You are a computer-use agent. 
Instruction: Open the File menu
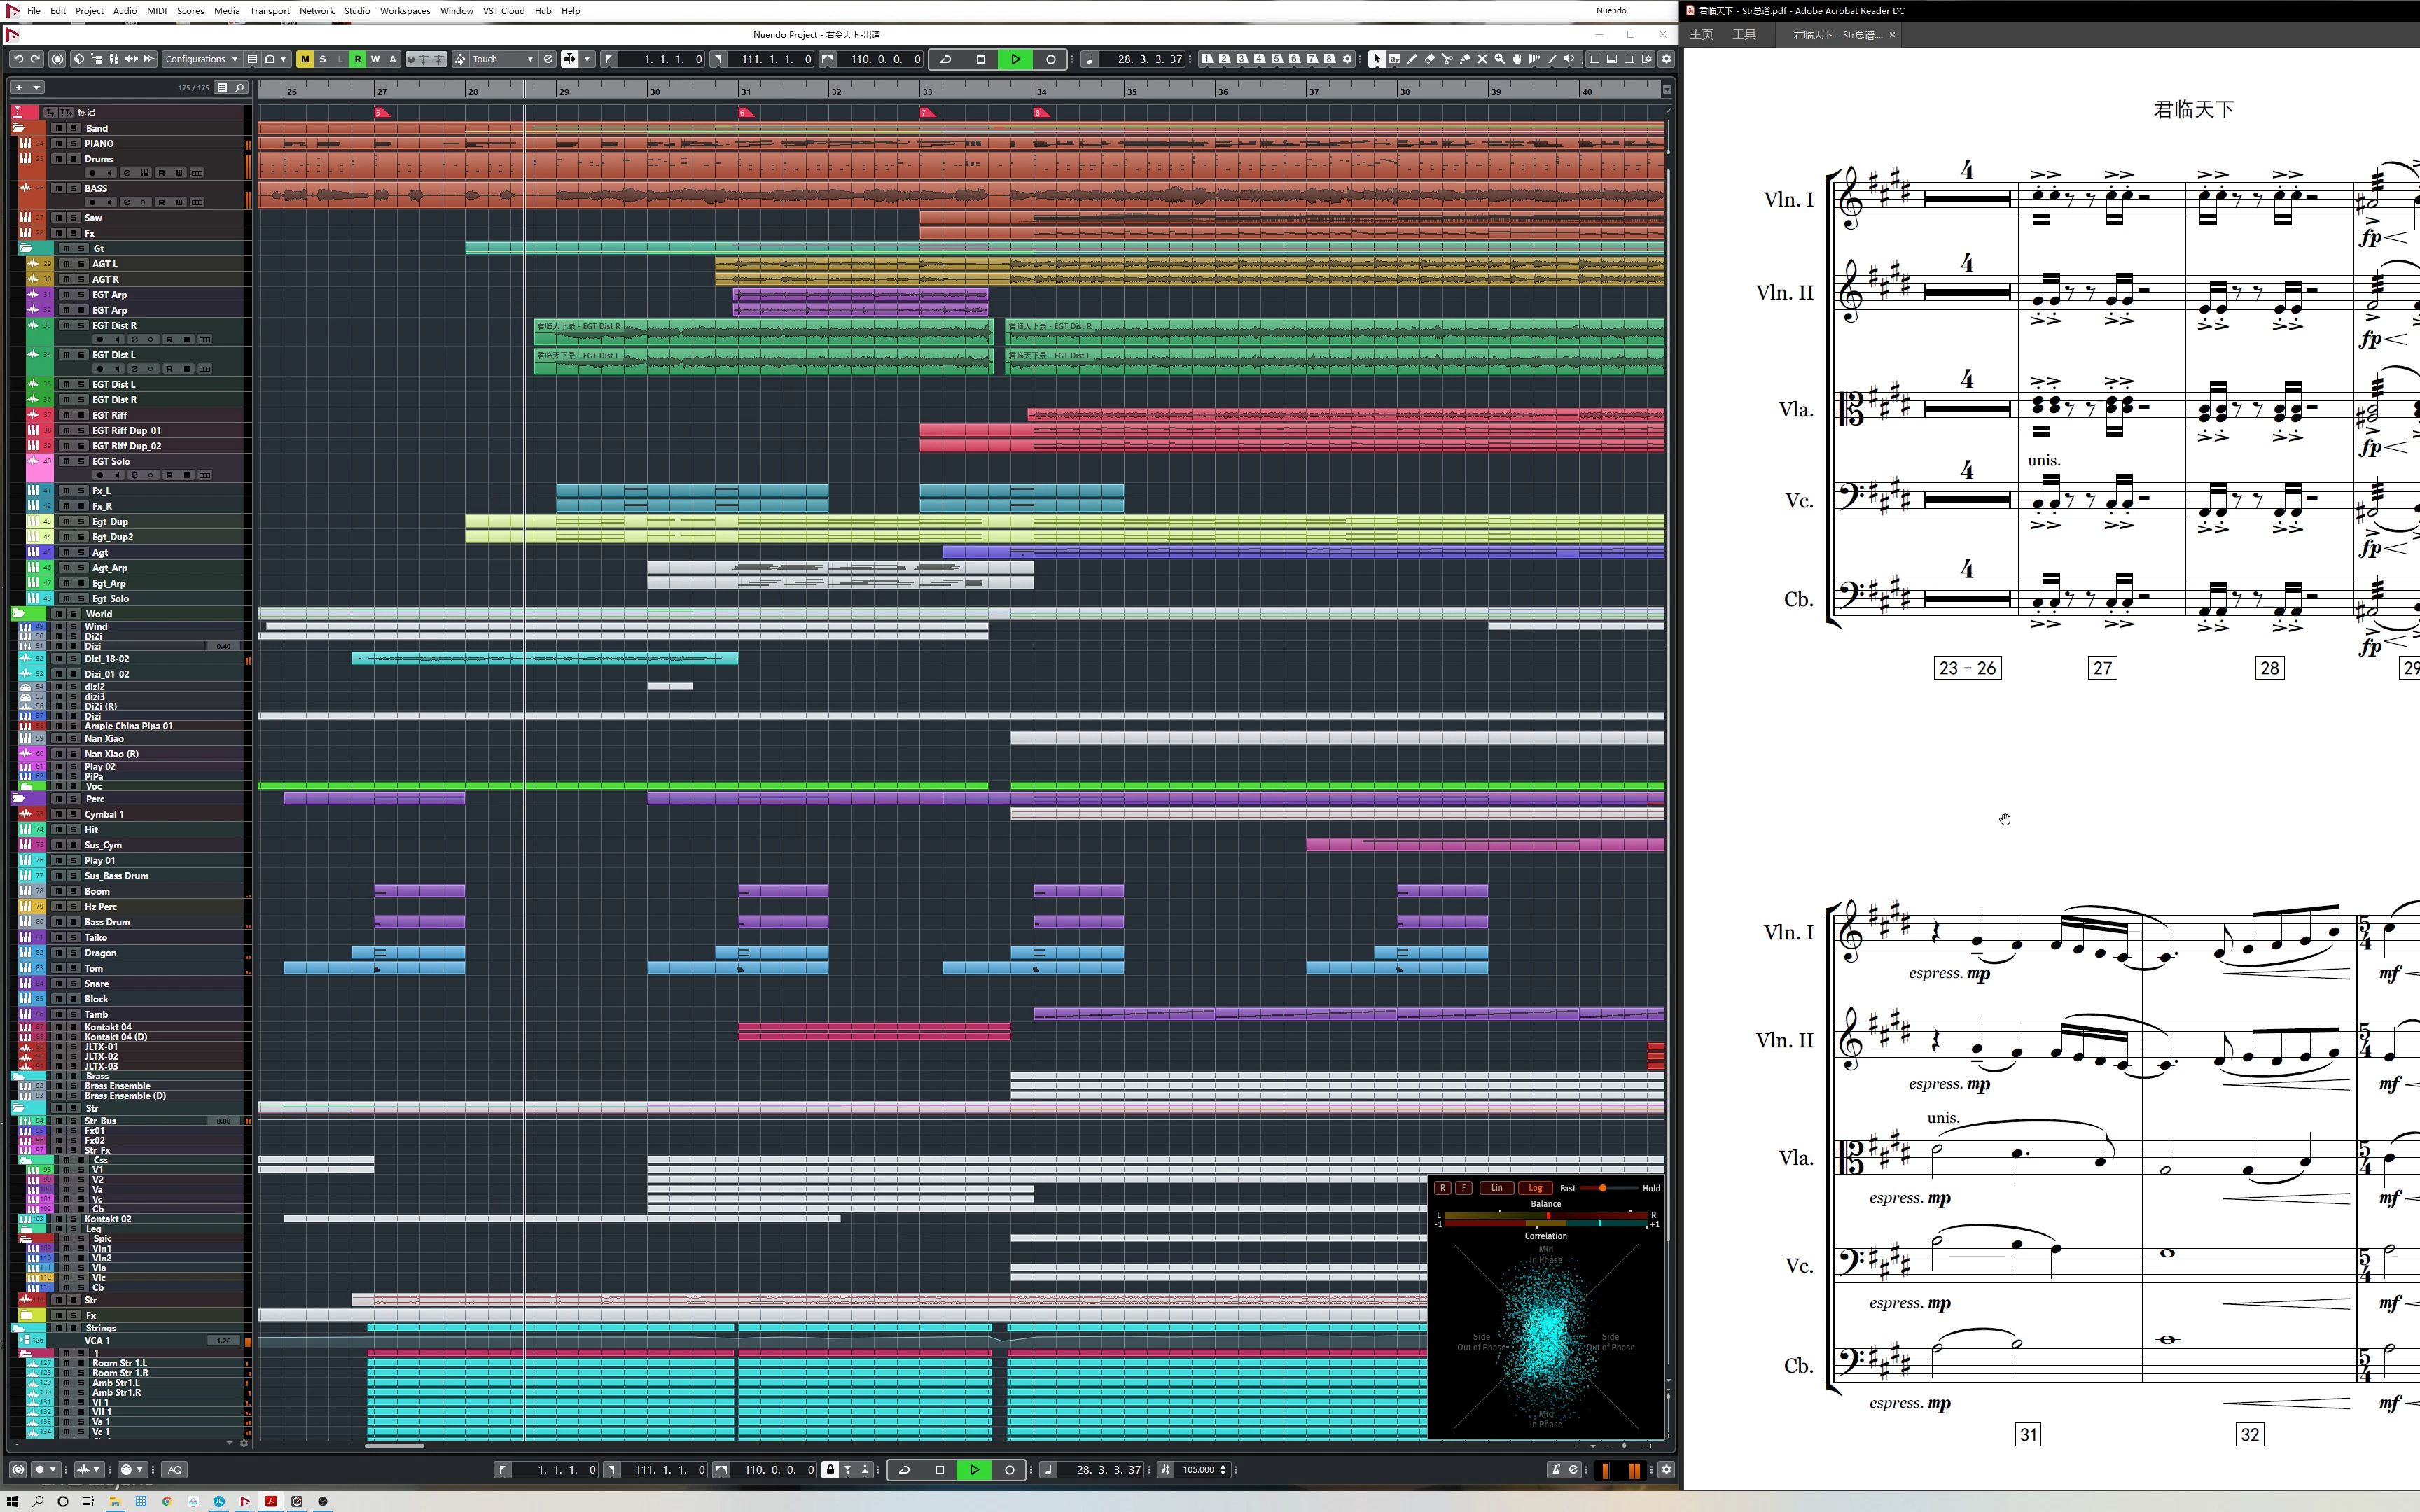click(34, 11)
